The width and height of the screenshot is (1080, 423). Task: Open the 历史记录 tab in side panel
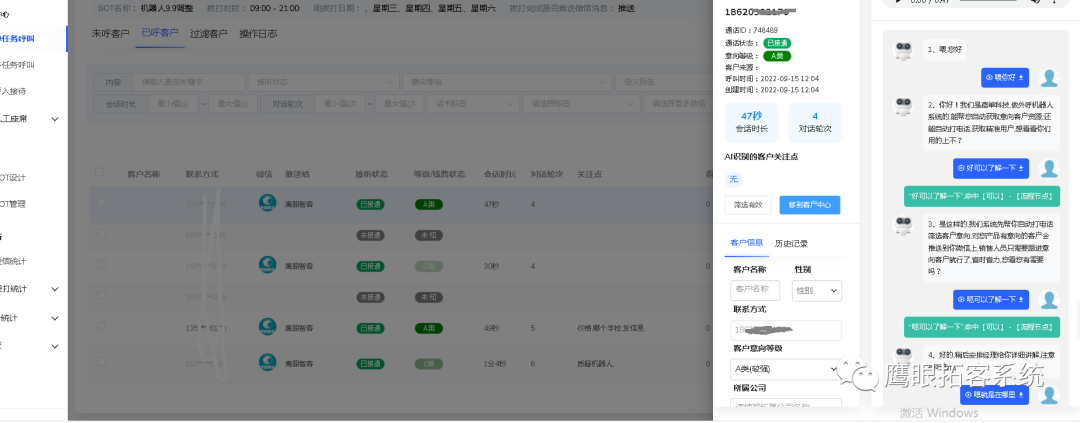pos(791,243)
